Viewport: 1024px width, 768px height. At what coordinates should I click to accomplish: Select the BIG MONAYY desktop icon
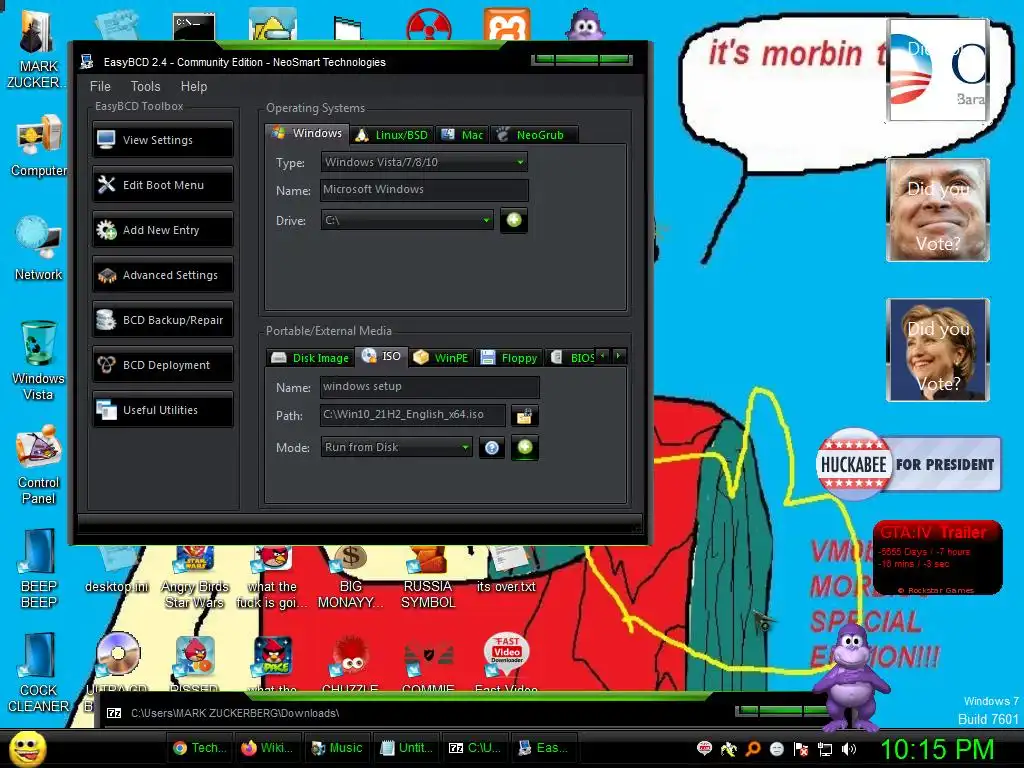[x=351, y=578]
